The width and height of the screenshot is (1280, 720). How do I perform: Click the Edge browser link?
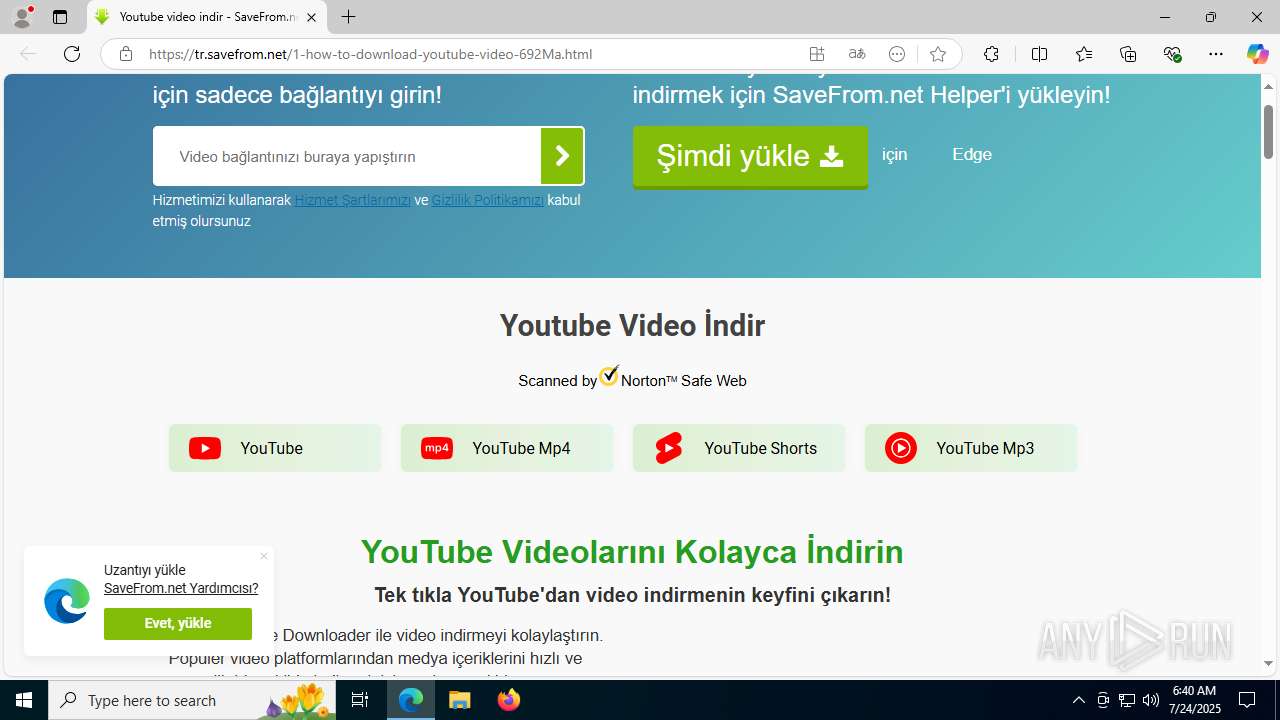click(972, 154)
